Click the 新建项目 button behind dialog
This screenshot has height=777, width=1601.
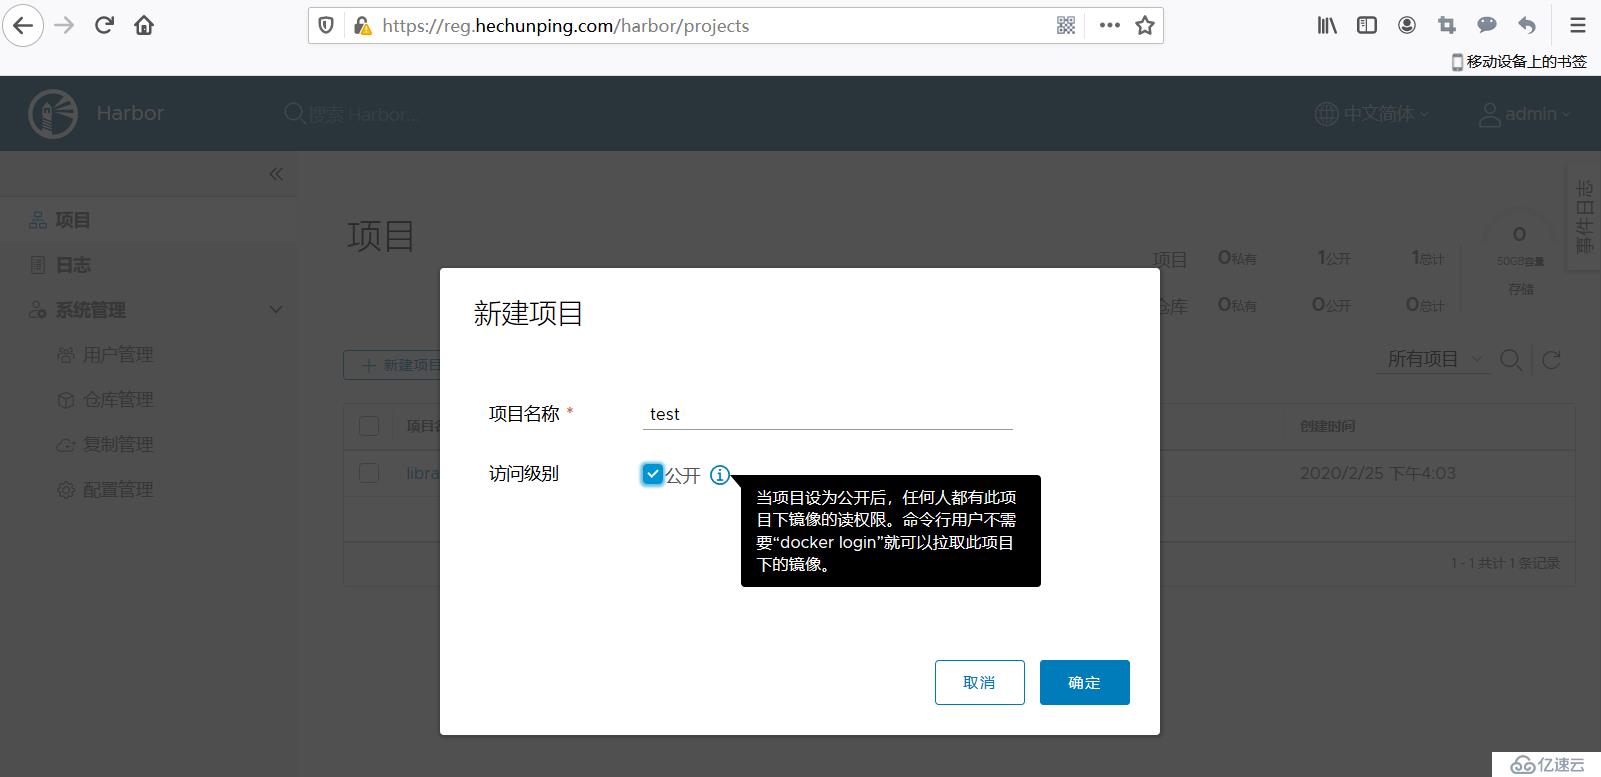[392, 365]
